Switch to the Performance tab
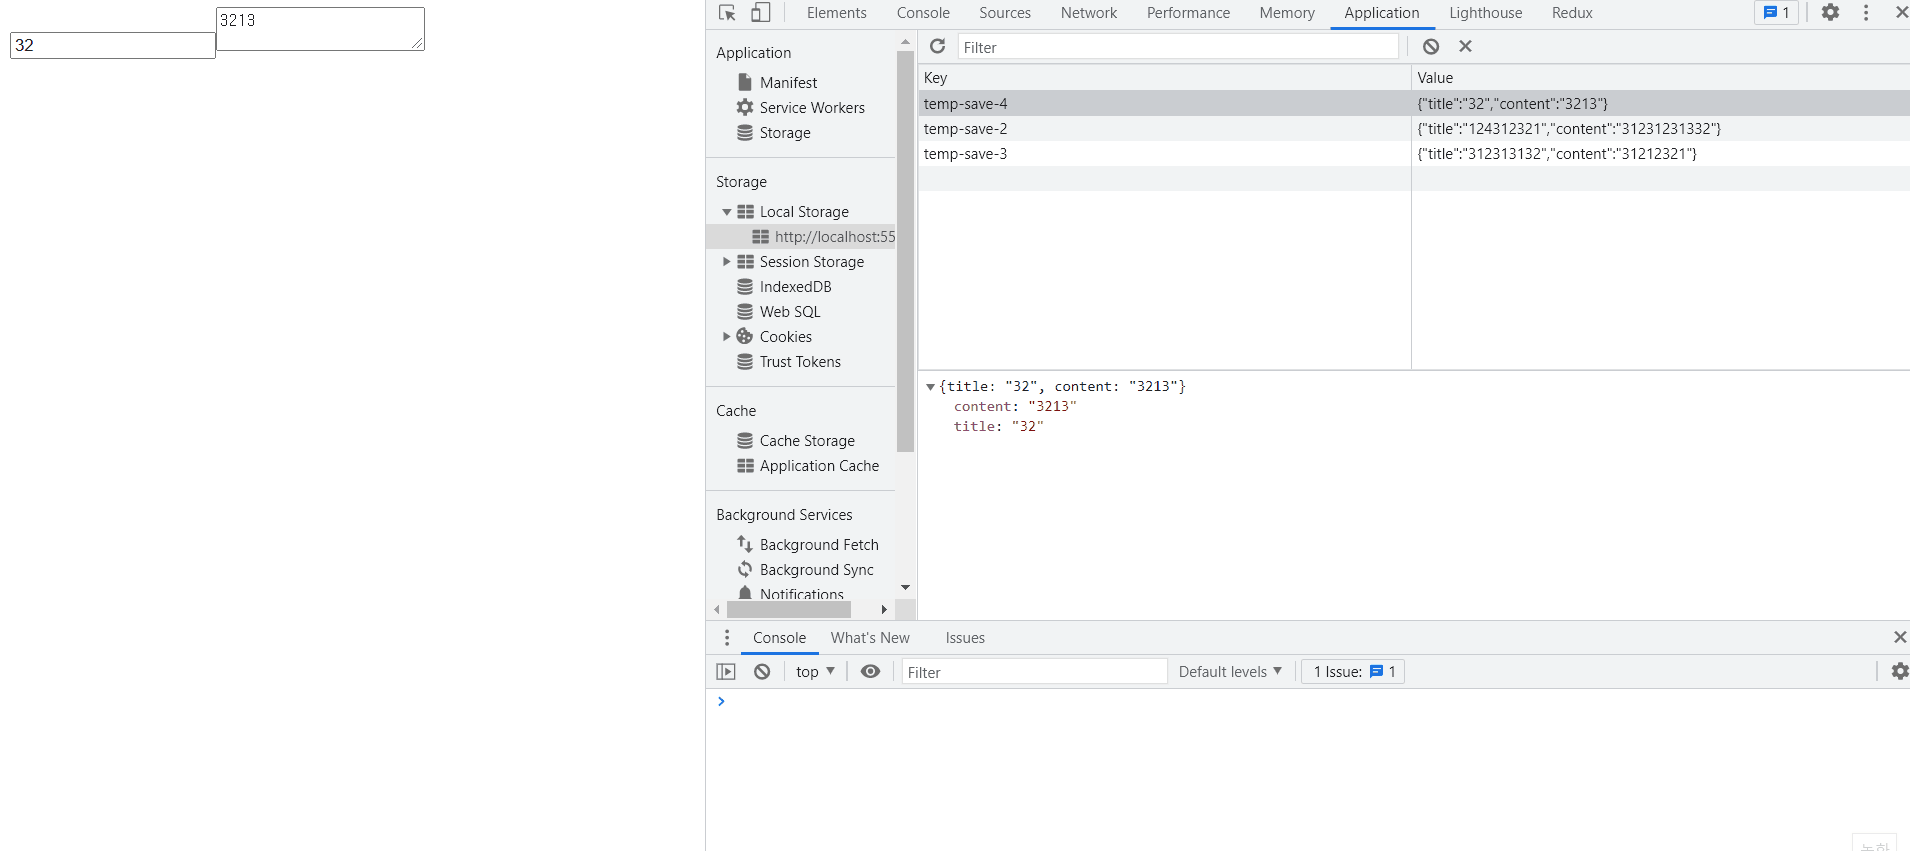 click(x=1188, y=13)
